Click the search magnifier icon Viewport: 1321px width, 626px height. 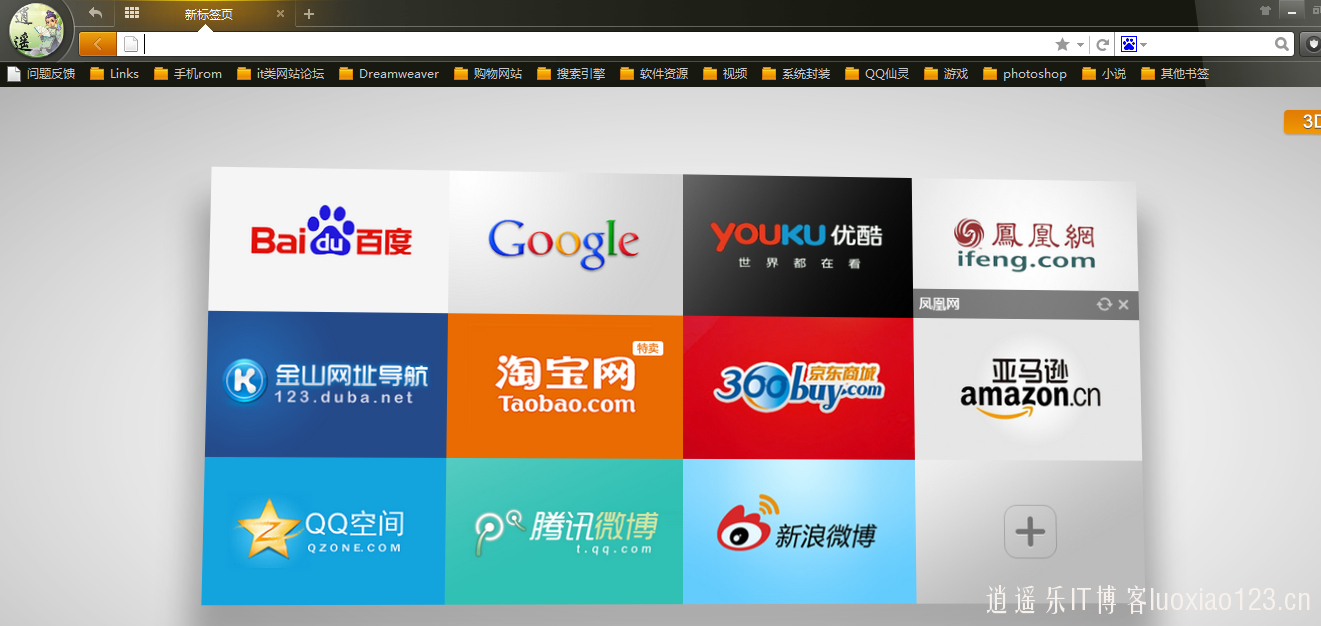[x=1282, y=44]
